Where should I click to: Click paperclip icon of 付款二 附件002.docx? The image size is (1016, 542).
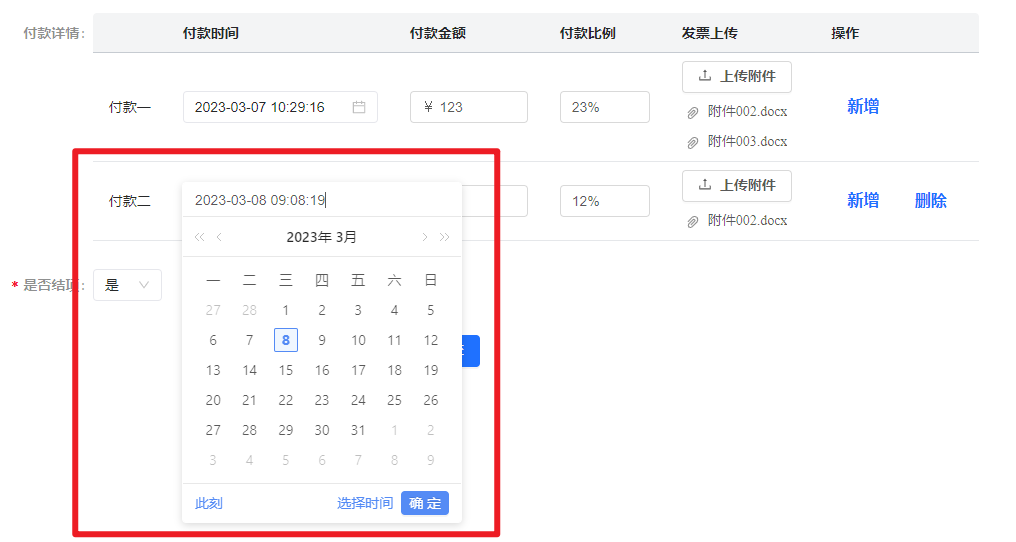pyautogui.click(x=692, y=221)
